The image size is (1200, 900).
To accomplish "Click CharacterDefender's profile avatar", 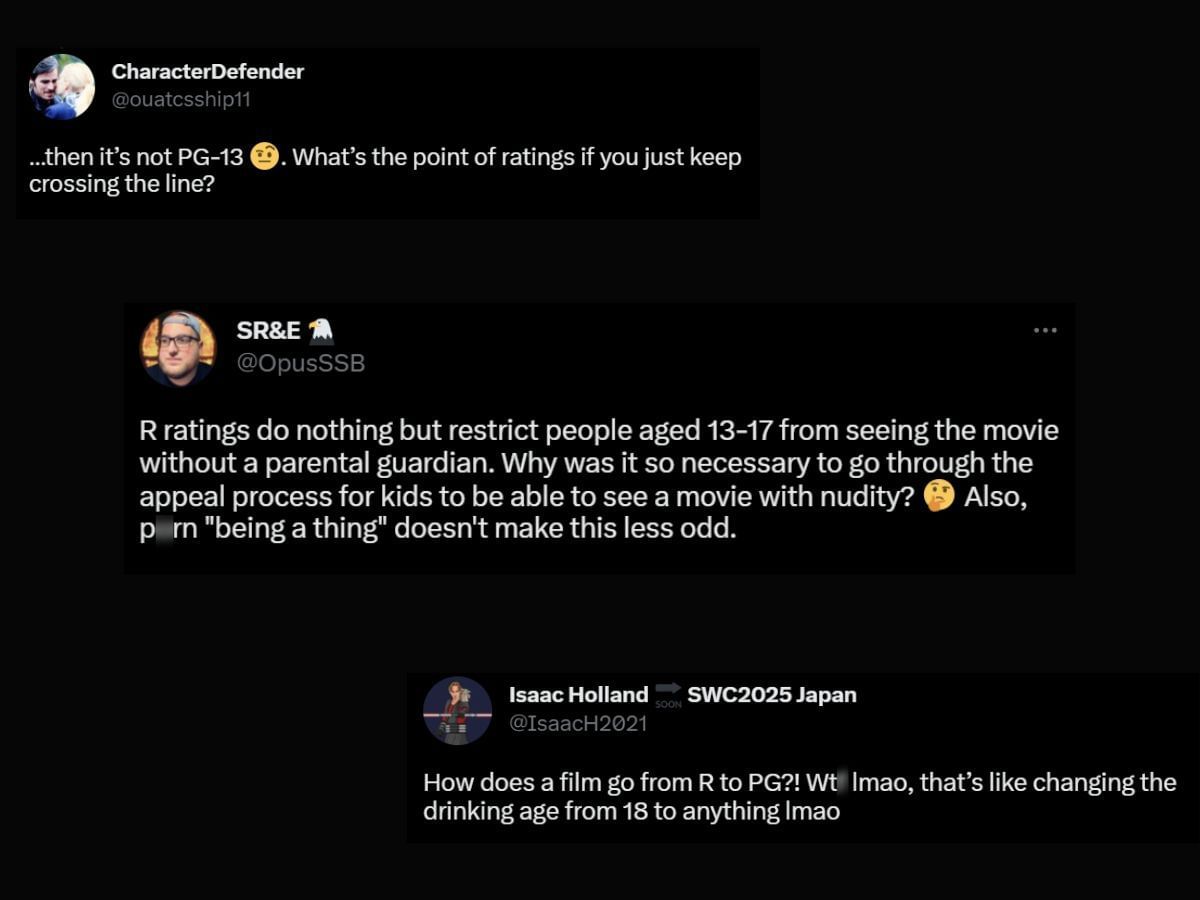I will pyautogui.click(x=62, y=87).
